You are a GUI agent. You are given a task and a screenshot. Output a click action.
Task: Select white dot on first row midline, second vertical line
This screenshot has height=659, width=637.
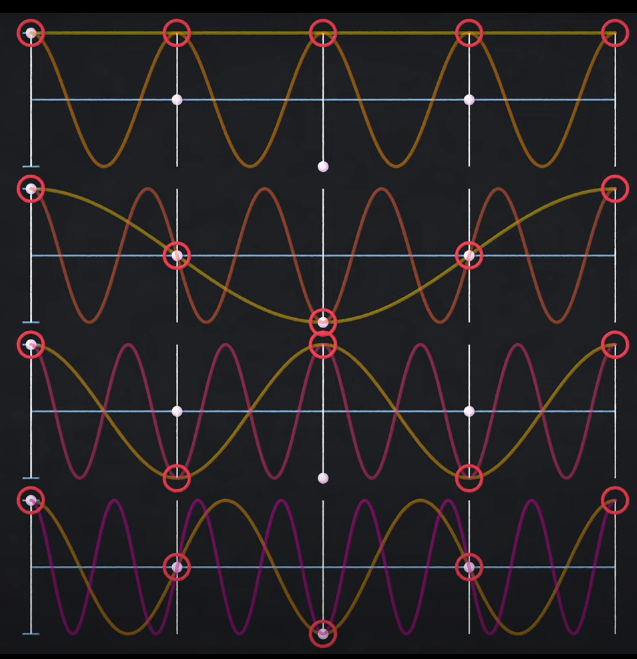point(177,100)
